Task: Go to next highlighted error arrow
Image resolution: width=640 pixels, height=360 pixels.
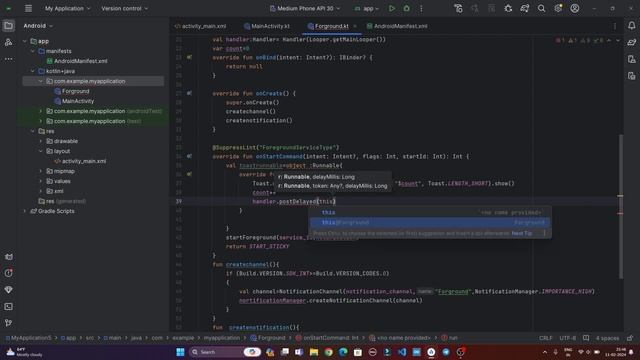Action: pos(618,40)
